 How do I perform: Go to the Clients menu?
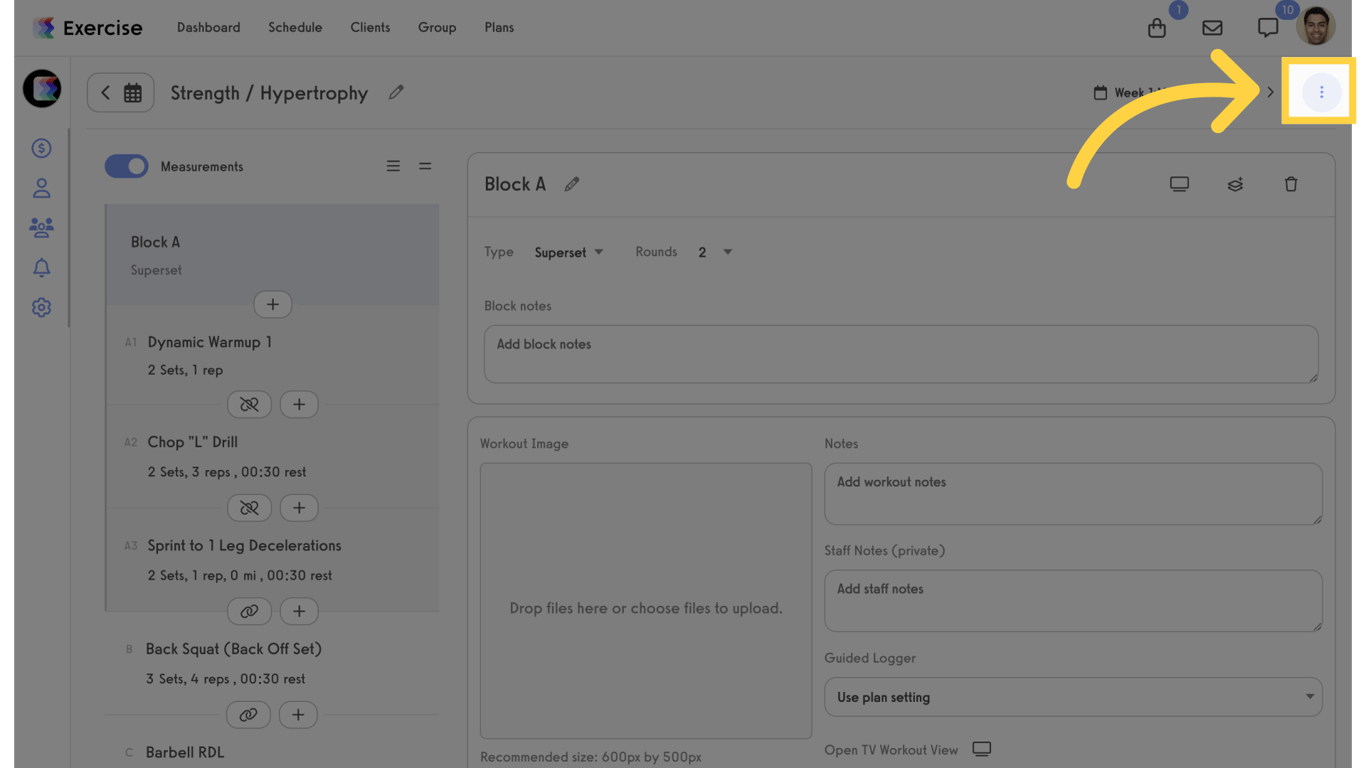pos(370,27)
